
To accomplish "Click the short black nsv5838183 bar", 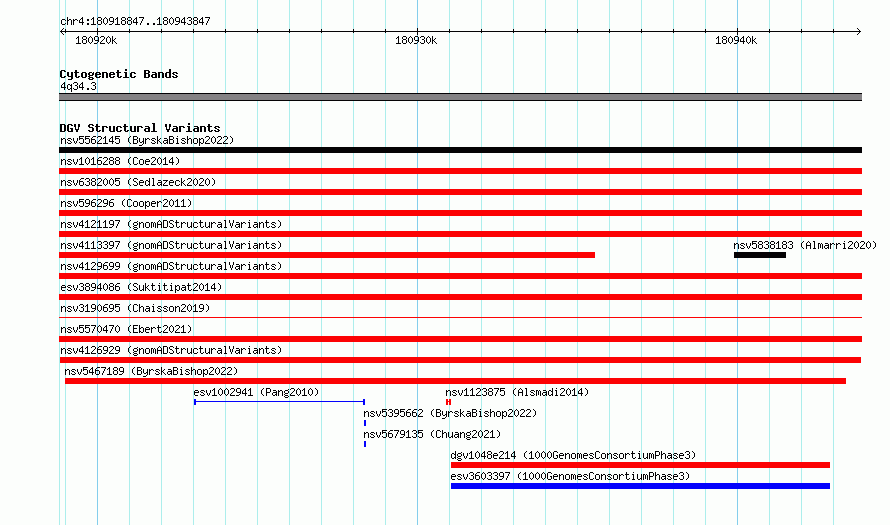I will coord(760,255).
